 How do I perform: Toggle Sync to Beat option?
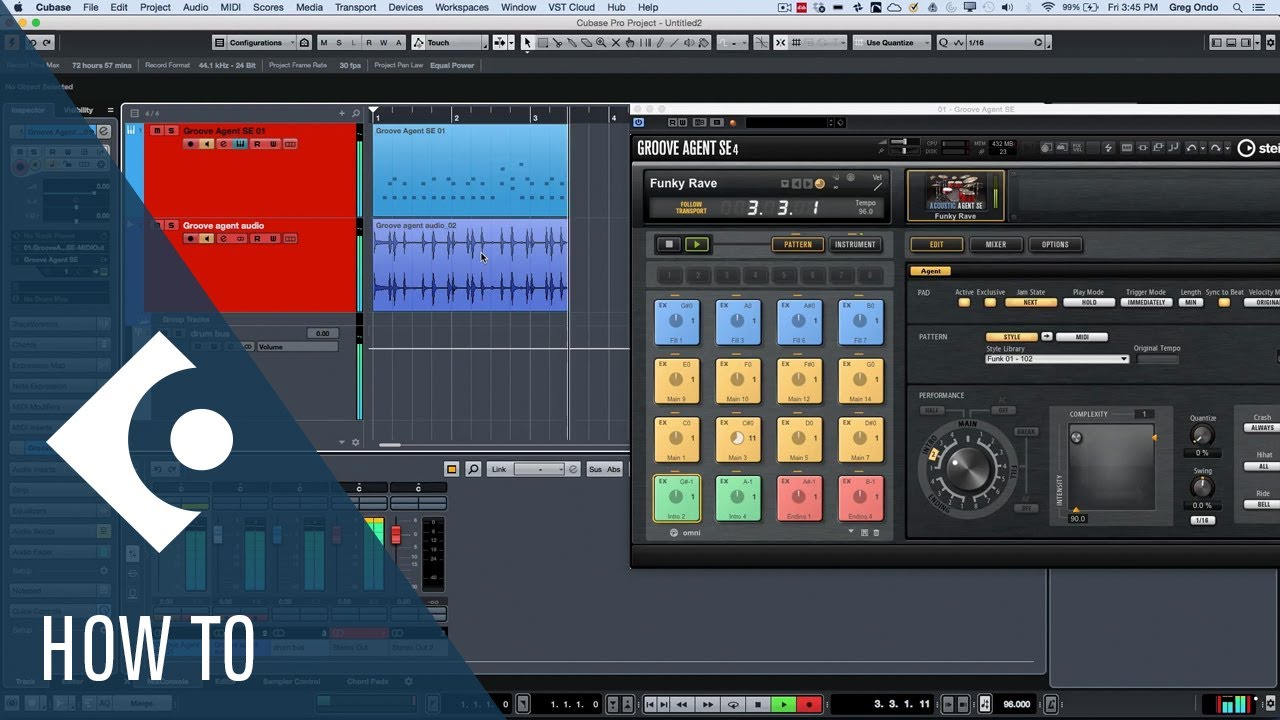(x=1224, y=302)
